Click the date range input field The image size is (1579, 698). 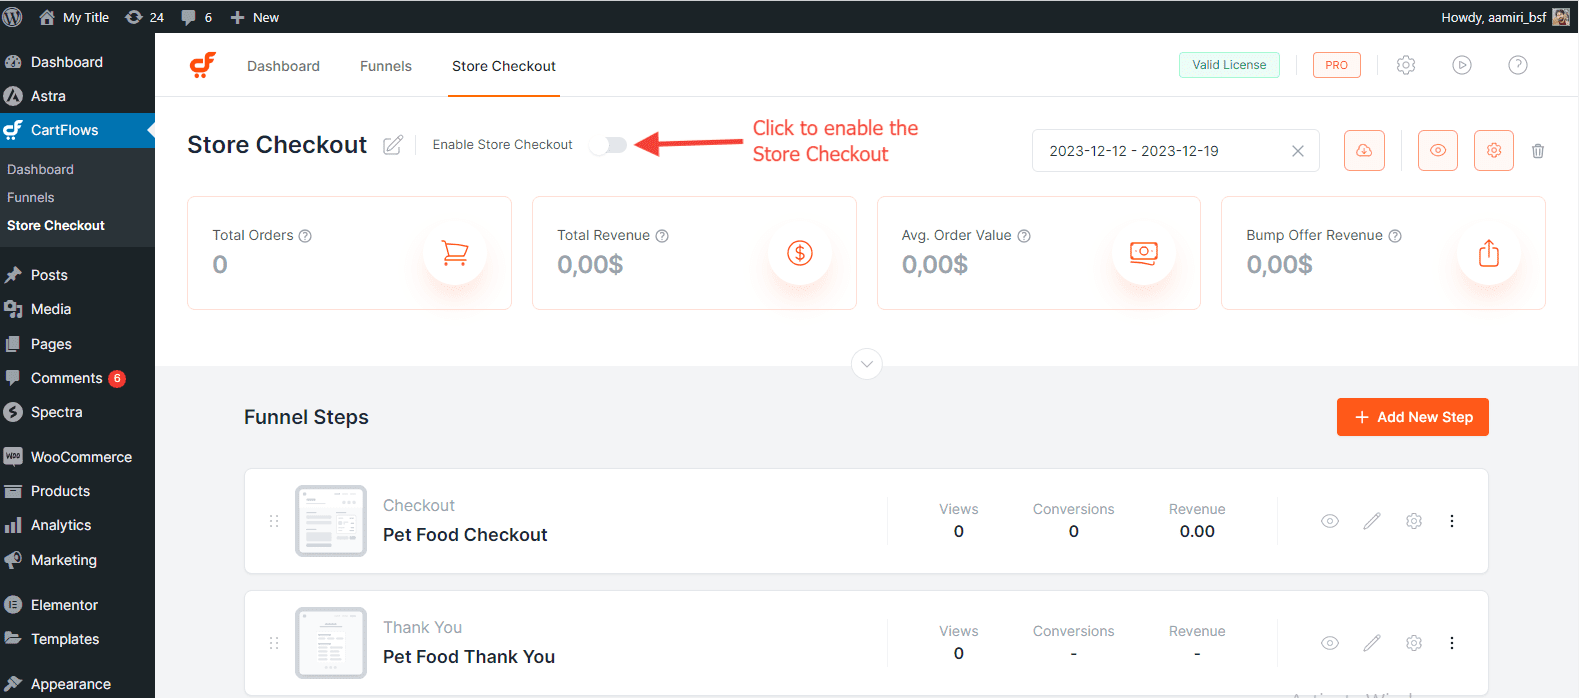[1160, 151]
